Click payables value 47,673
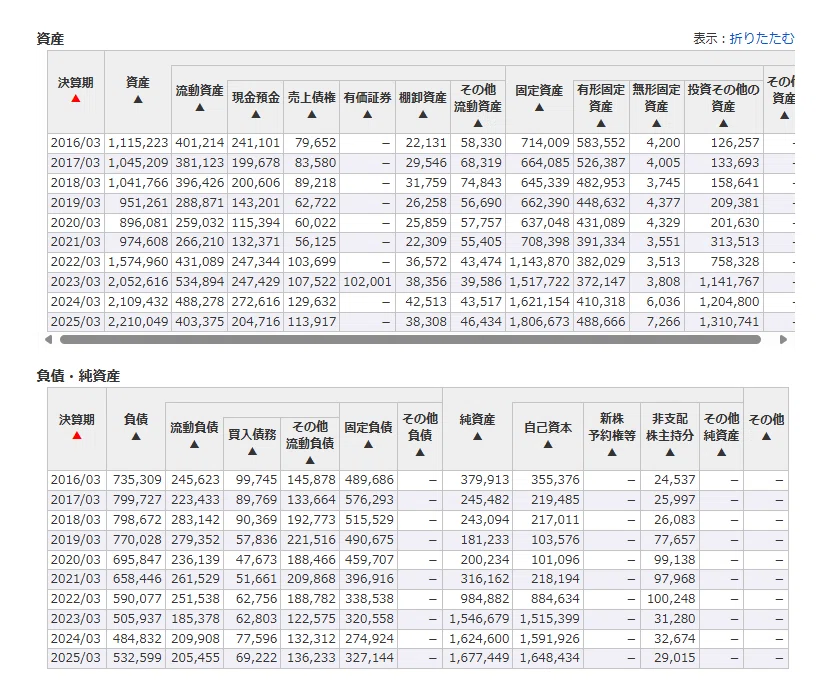 point(256,560)
